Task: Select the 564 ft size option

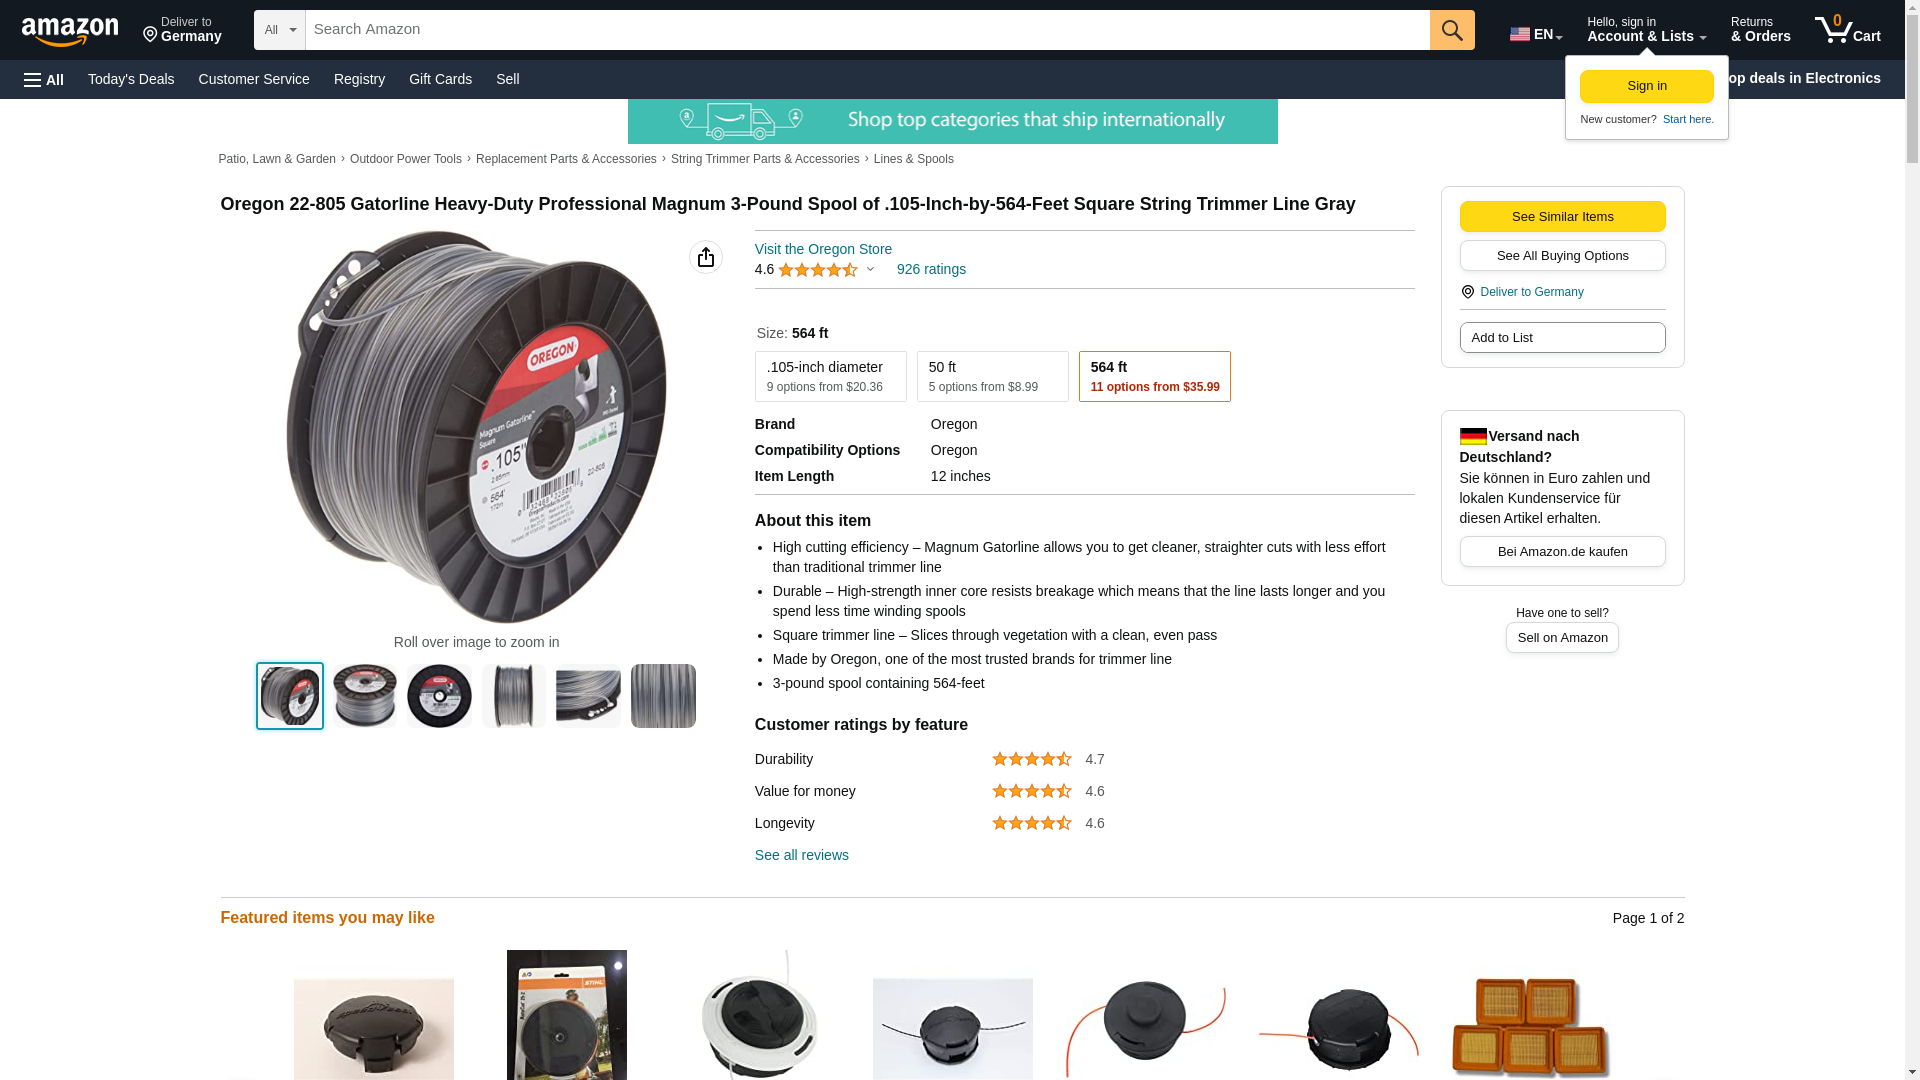Action: pos(1155,377)
